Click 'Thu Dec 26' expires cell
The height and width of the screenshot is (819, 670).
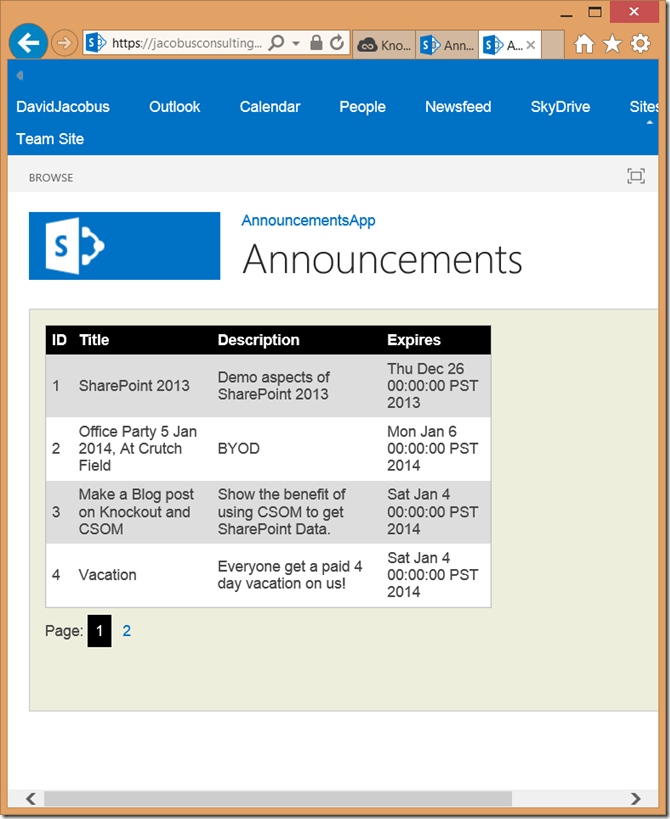tap(432, 385)
